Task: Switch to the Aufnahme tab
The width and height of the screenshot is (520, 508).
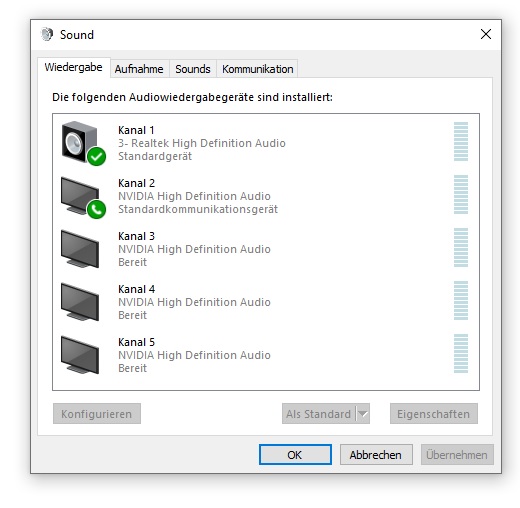Action: click(139, 69)
